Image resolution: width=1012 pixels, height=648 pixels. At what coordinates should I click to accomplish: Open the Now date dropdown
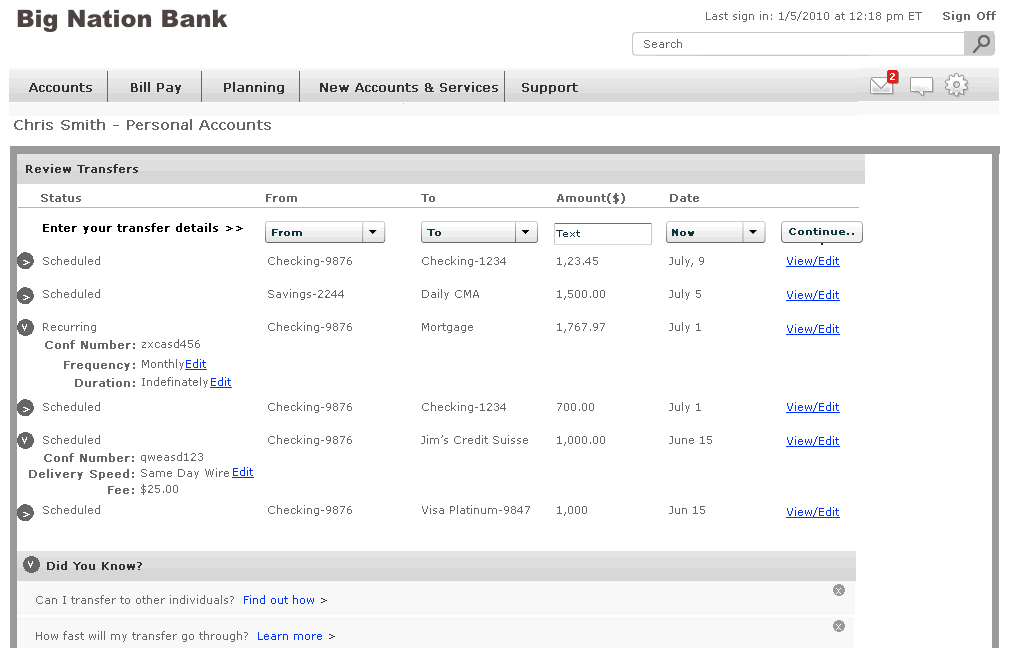[x=715, y=232]
